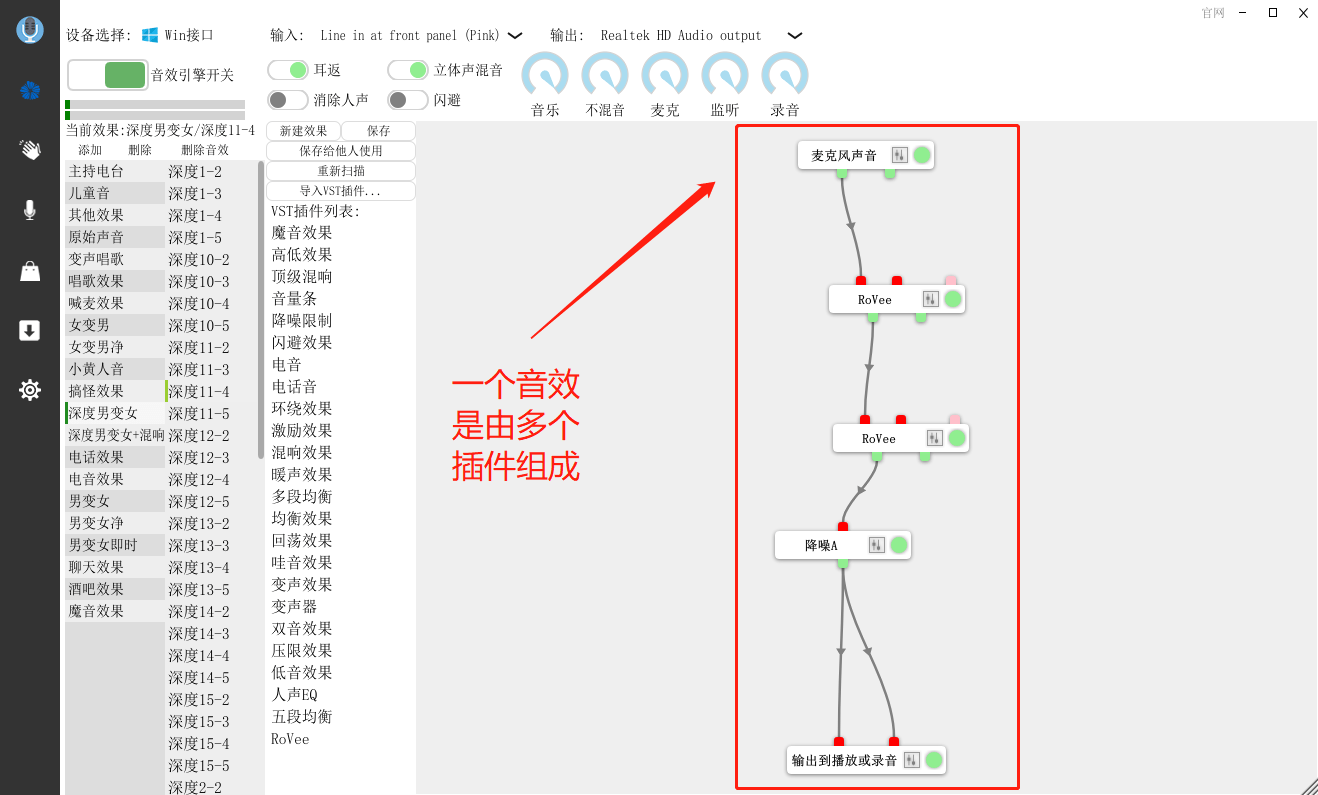Select the 电话效果 effect category
Image resolution: width=1318 pixels, height=795 pixels.
[115, 457]
